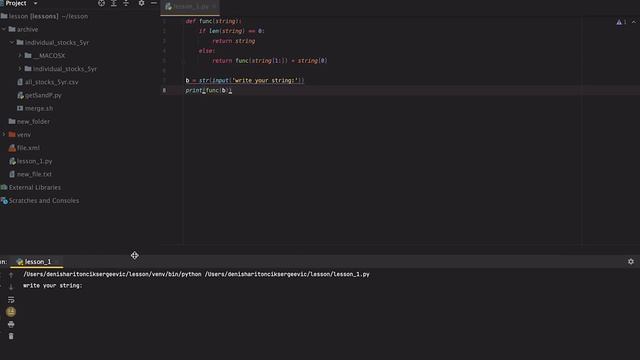Toggle soft-wrap in the Run console
This screenshot has width=640, height=360.
[x=11, y=300]
